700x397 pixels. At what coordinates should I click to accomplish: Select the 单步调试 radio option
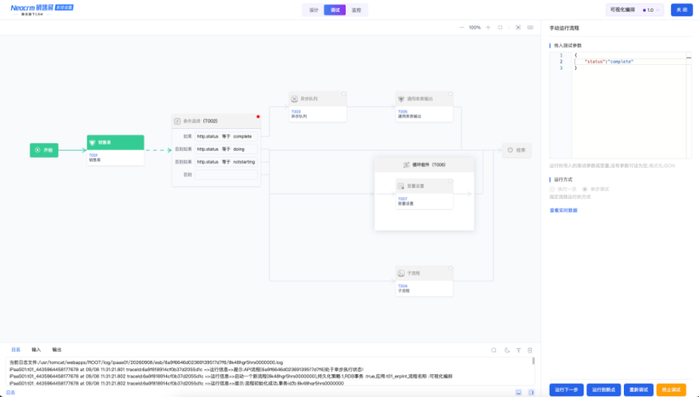[585, 189]
